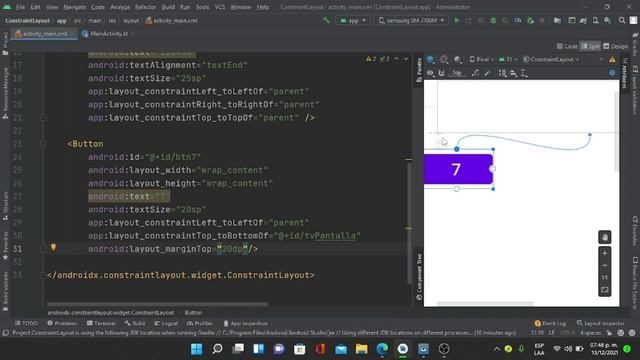Click the design warning triangle icon
The height and width of the screenshot is (360, 640).
[612, 60]
